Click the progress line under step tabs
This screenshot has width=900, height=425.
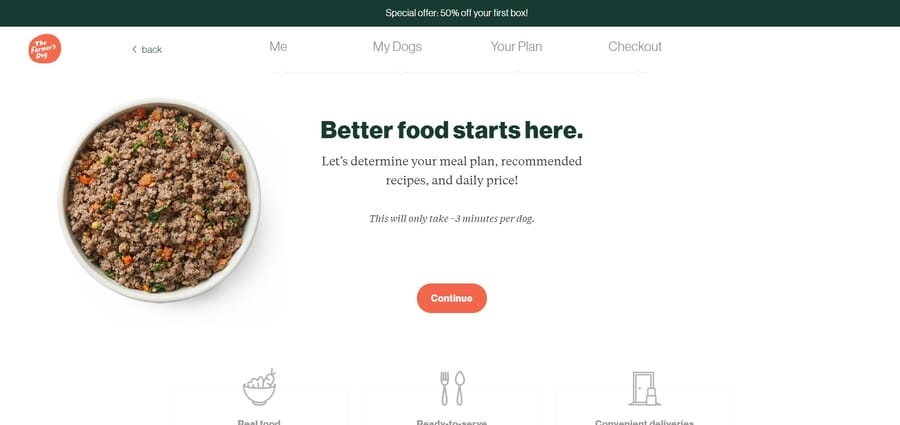[x=457, y=73]
